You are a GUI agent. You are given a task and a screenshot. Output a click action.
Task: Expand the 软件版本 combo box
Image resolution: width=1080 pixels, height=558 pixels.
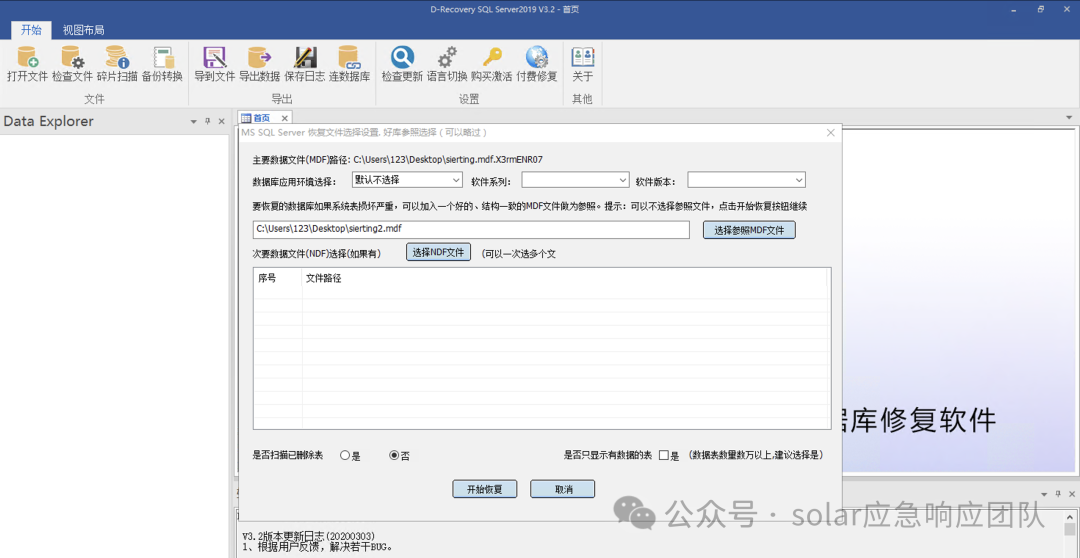pos(747,180)
